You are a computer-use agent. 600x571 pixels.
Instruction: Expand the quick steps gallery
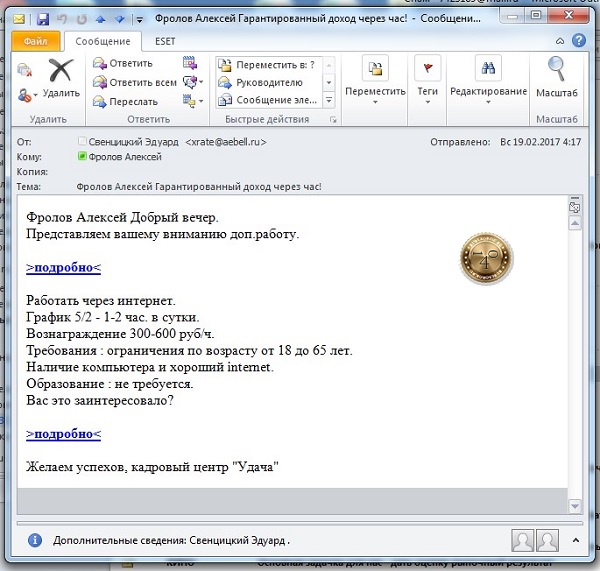click(x=329, y=100)
